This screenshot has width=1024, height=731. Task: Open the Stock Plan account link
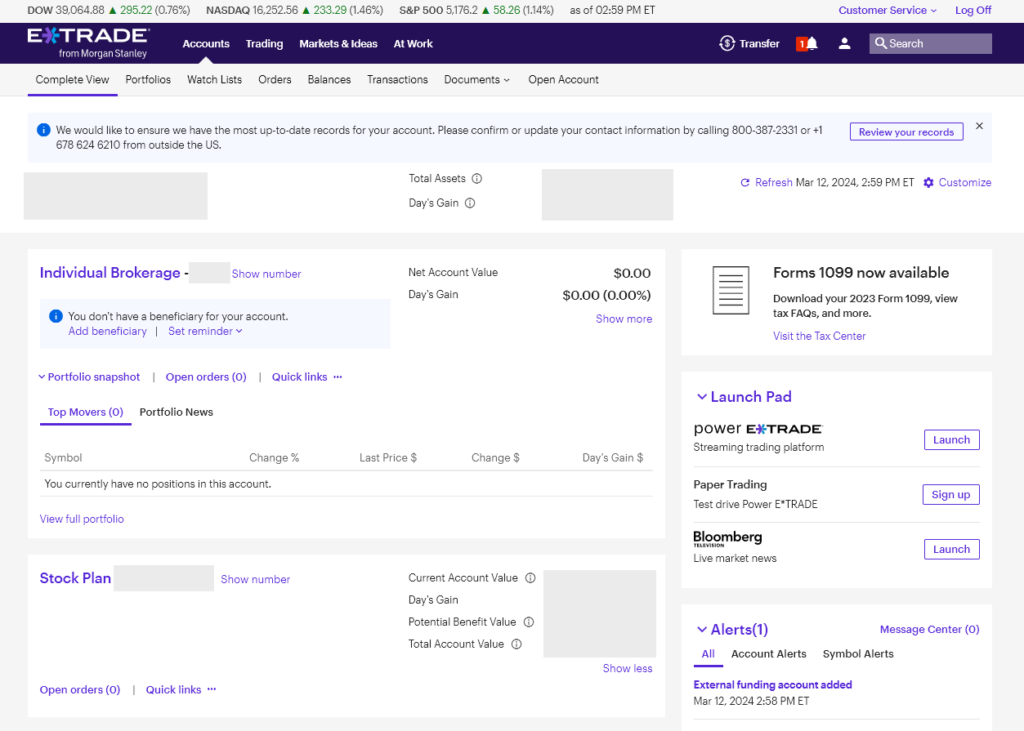click(75, 578)
